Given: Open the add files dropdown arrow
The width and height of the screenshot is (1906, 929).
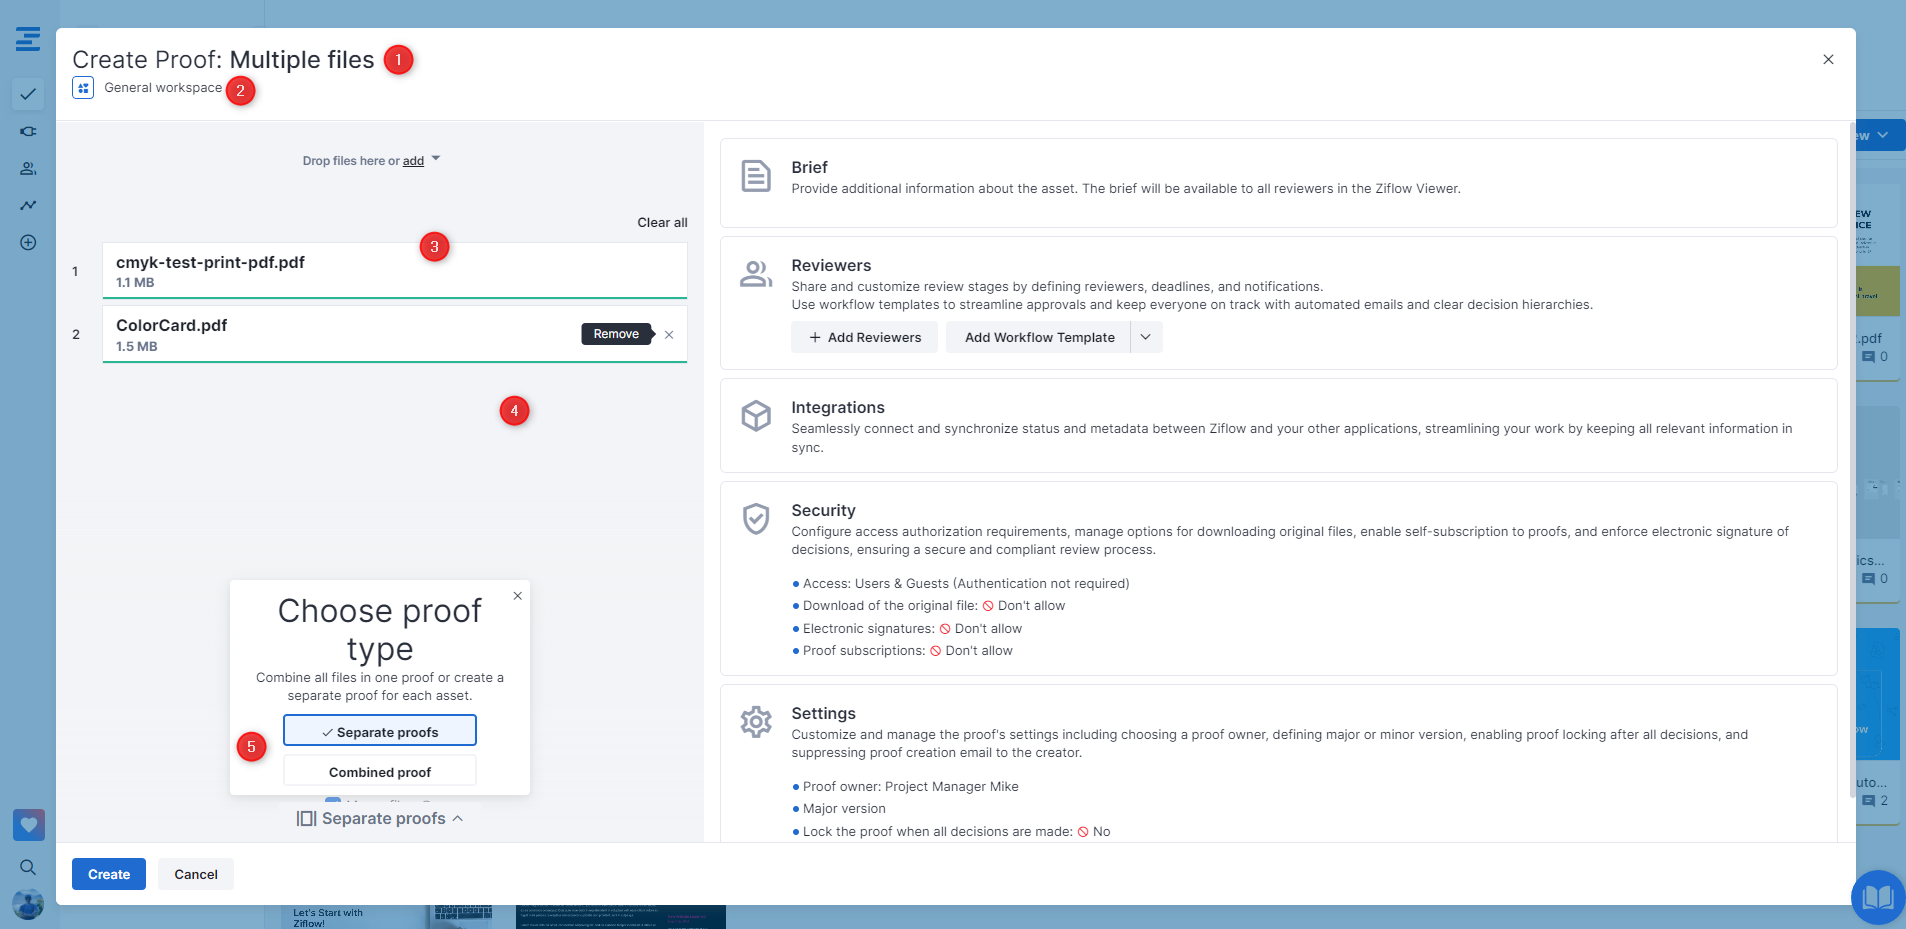Looking at the screenshot, I should click(436, 159).
